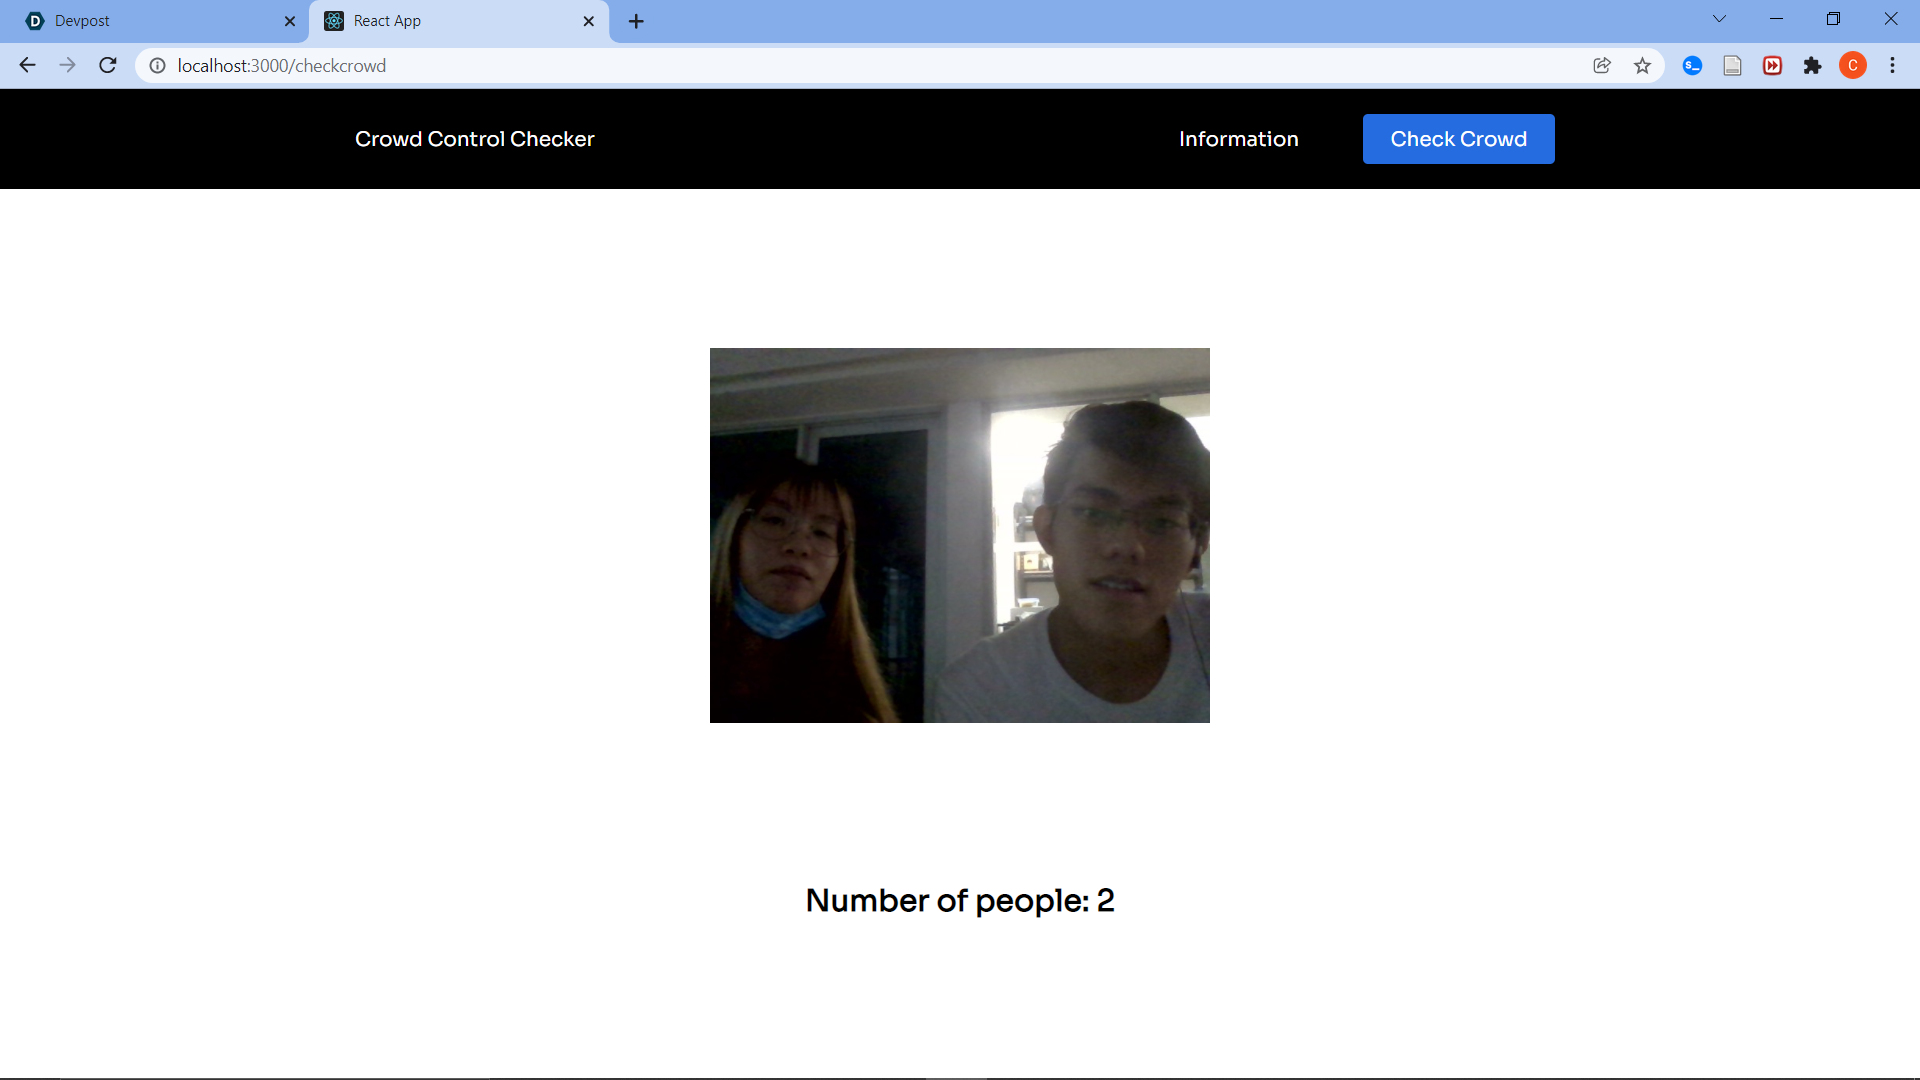Image resolution: width=1920 pixels, height=1080 pixels.
Task: Switch to the Devpost tab
Action: [x=150, y=21]
